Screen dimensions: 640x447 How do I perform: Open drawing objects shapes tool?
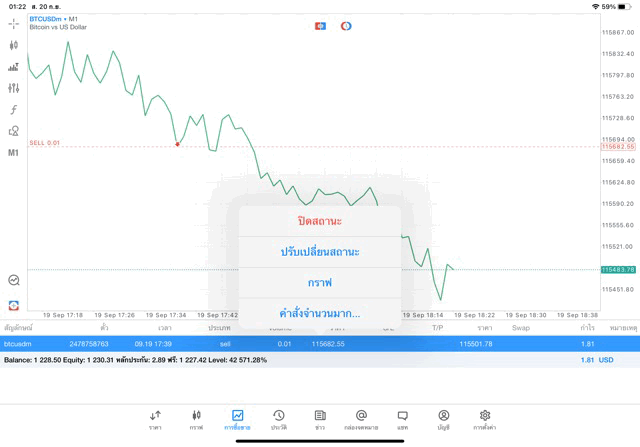click(x=14, y=131)
